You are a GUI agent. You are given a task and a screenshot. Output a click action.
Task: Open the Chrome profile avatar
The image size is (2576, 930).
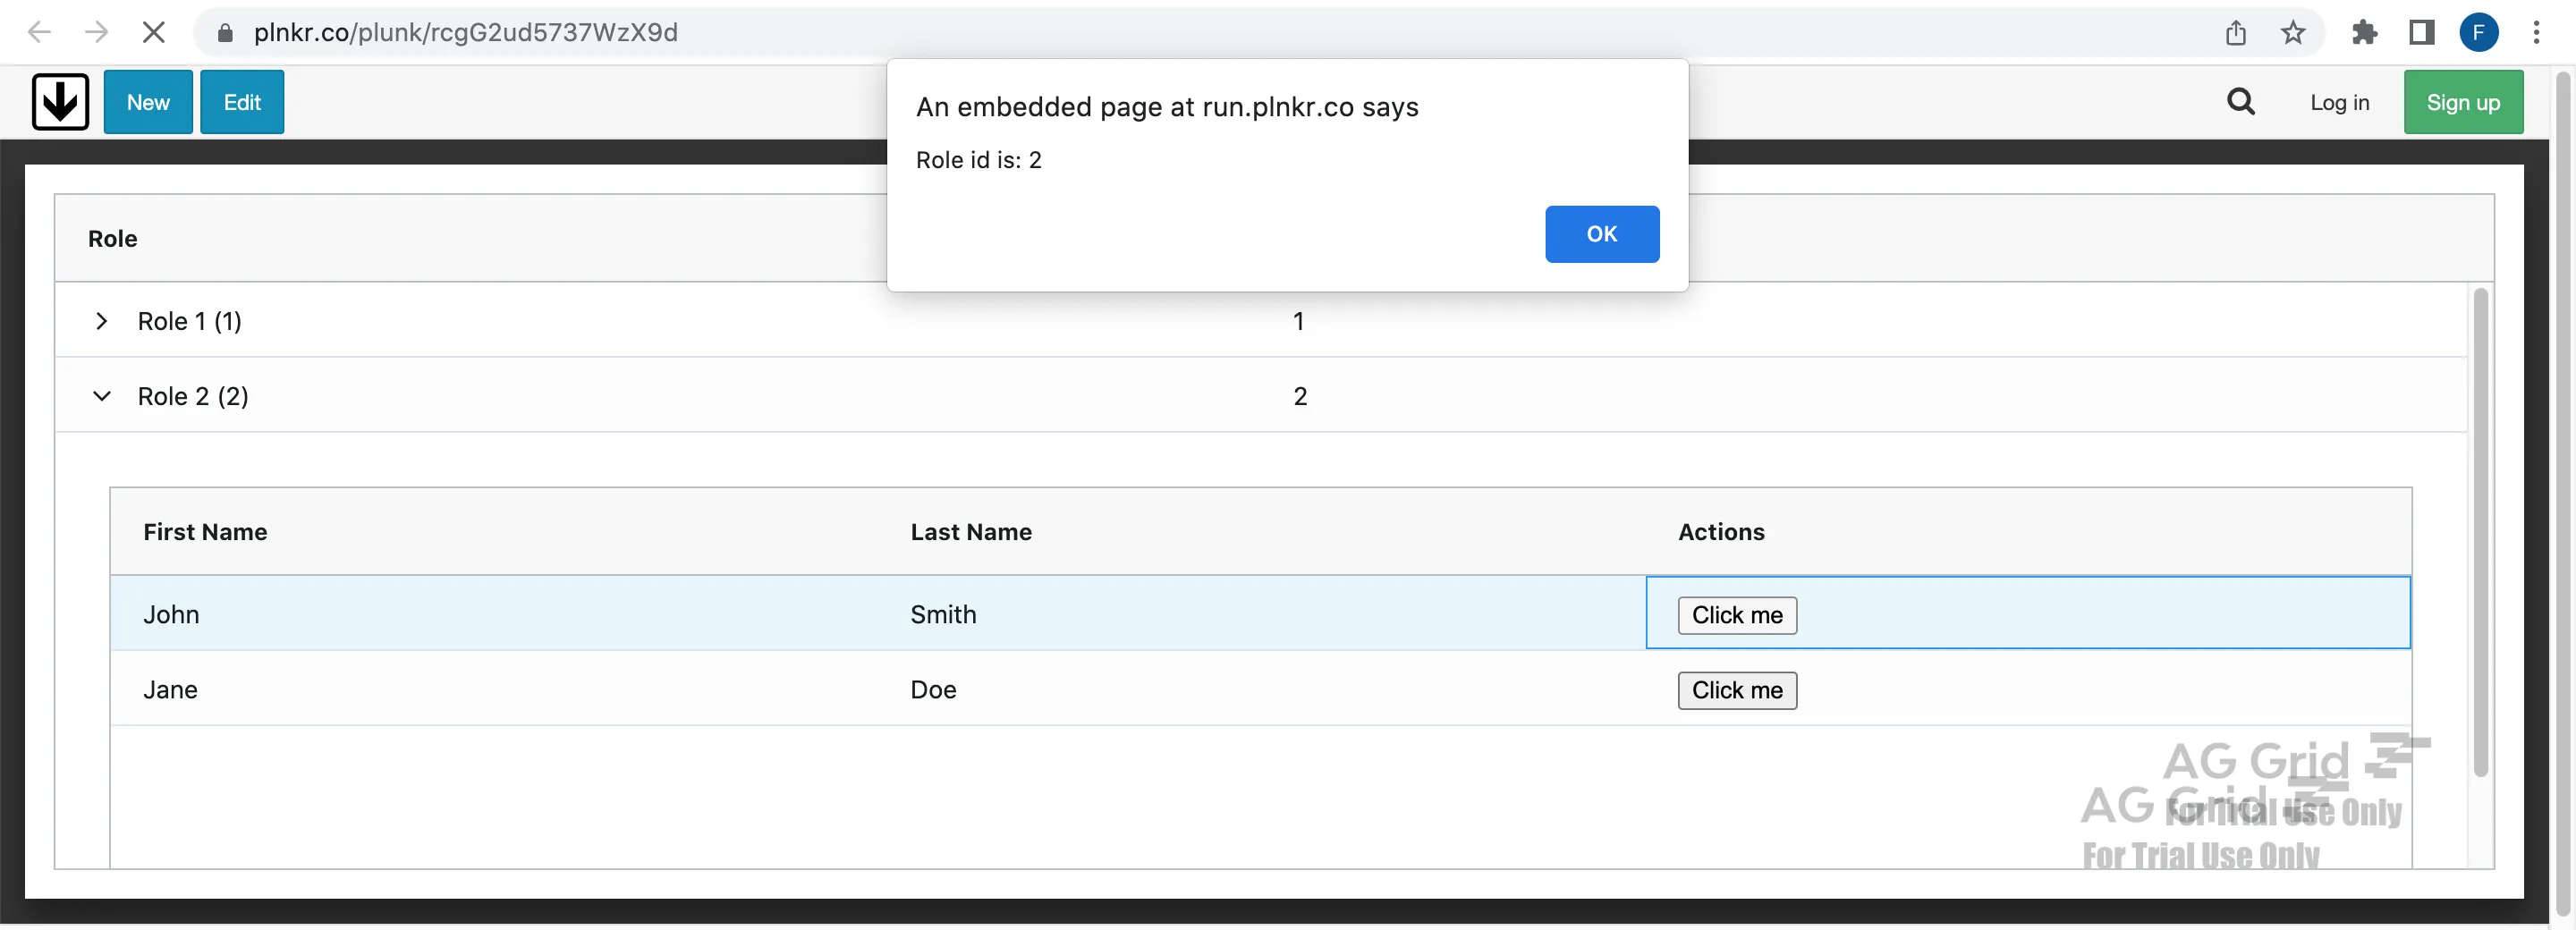(x=2478, y=33)
